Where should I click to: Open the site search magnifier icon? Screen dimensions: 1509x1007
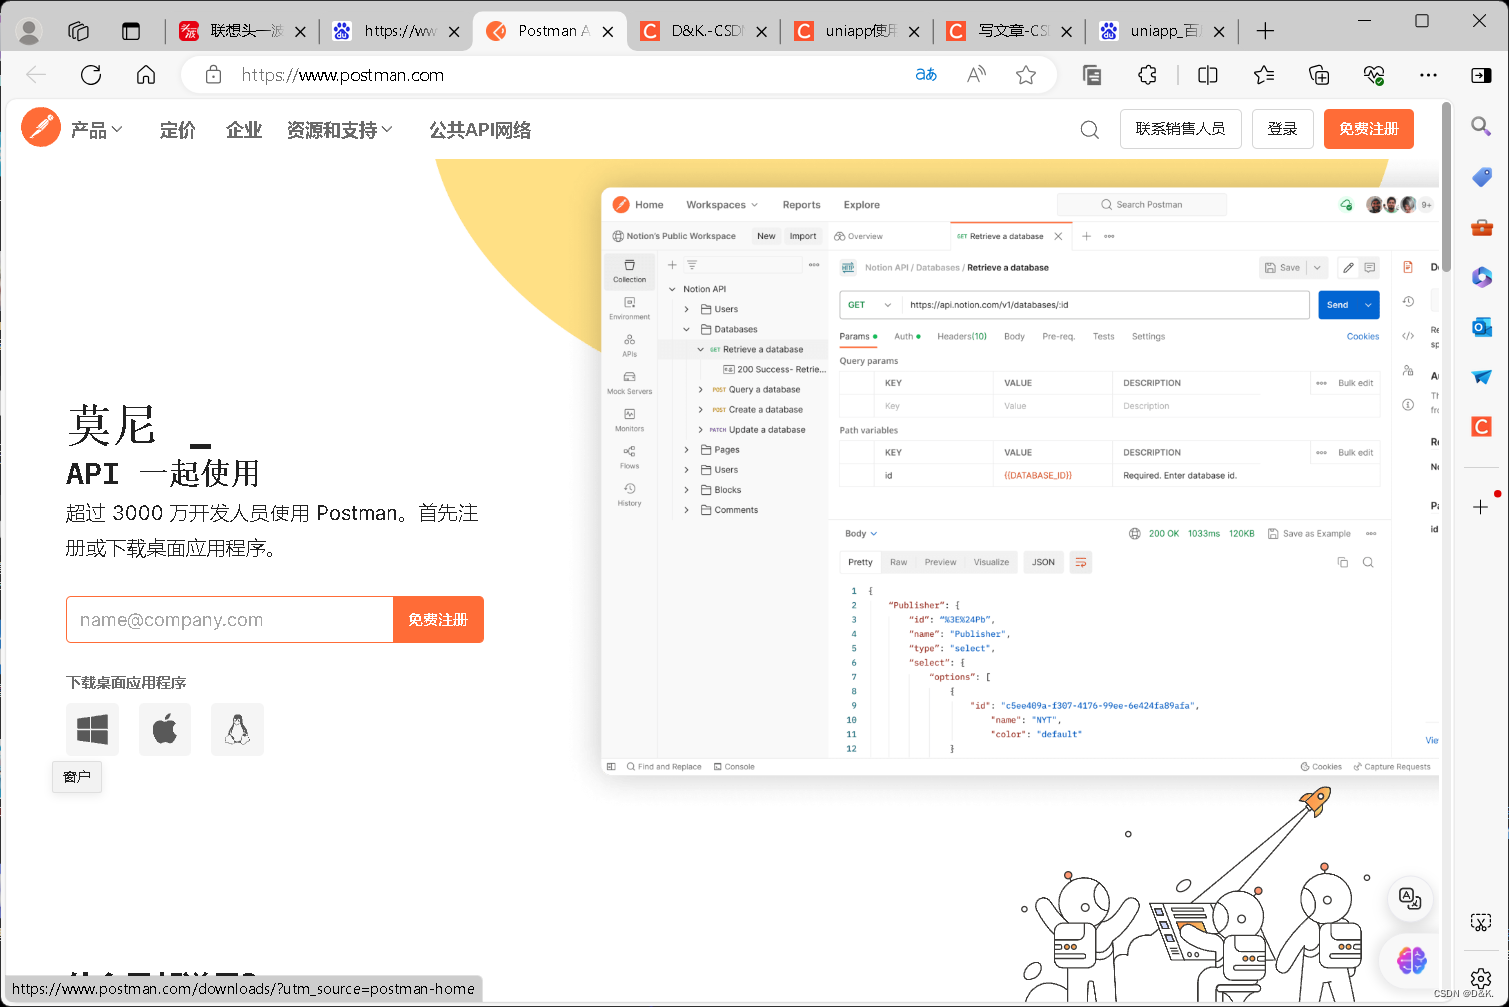tap(1090, 130)
